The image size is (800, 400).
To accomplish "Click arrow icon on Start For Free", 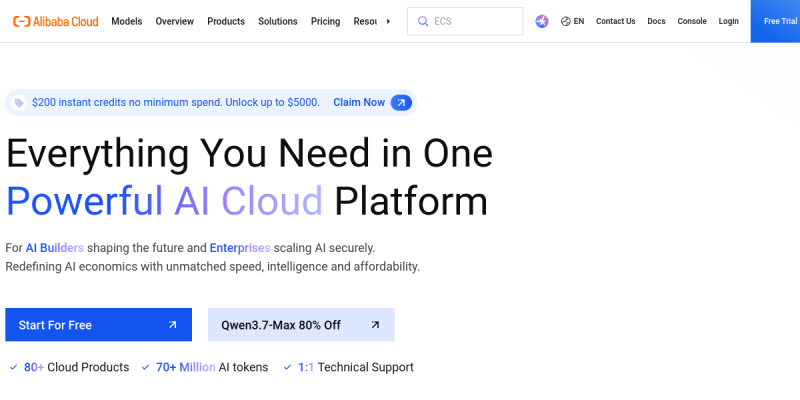I will point(172,324).
